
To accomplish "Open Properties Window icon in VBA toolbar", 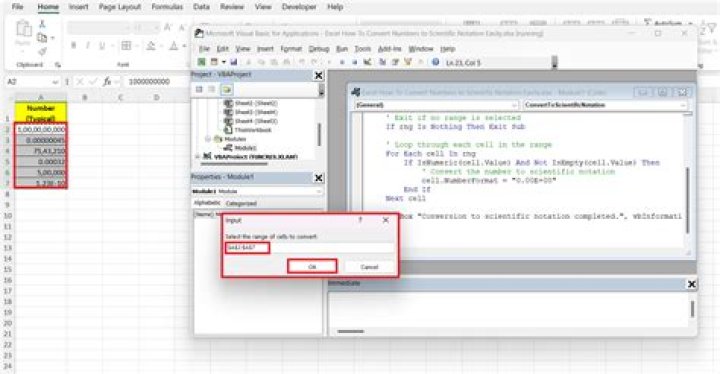I will (395, 62).
